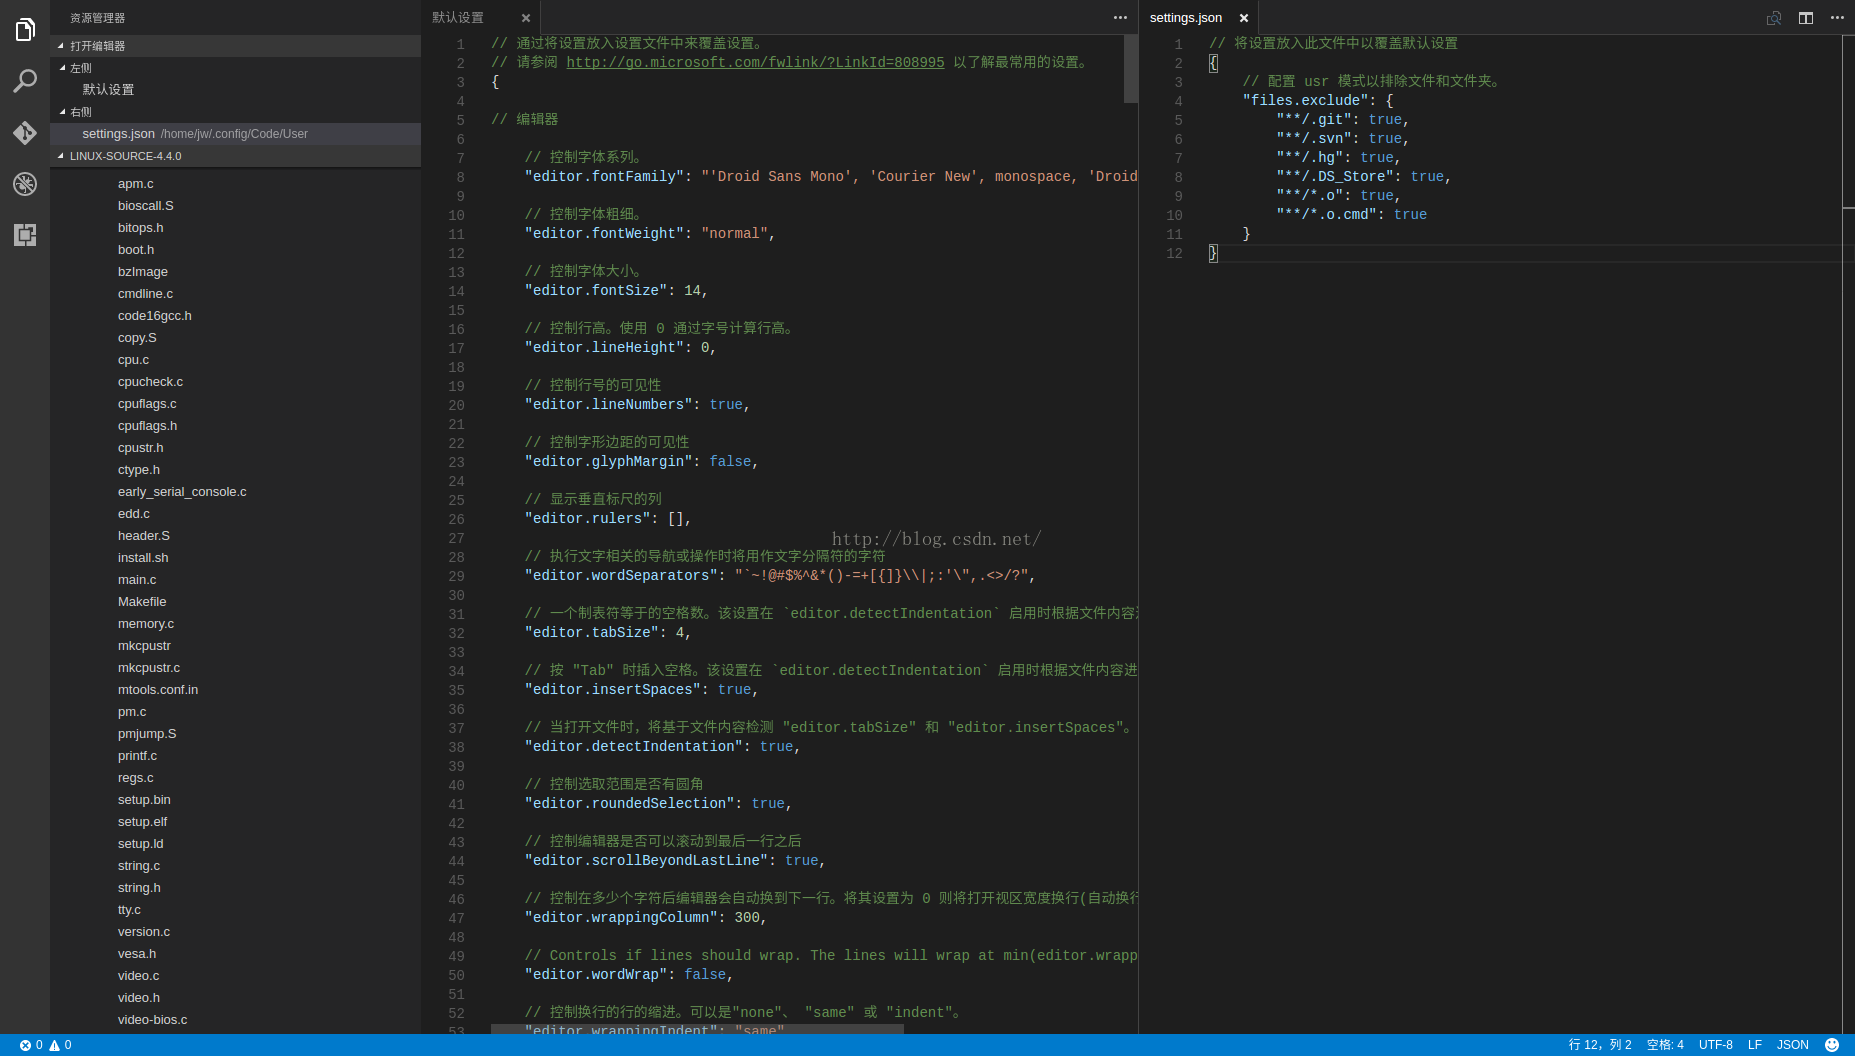Click the default settings vertical scrollbar thumb
The height and width of the screenshot is (1056, 1855).
[x=1131, y=69]
